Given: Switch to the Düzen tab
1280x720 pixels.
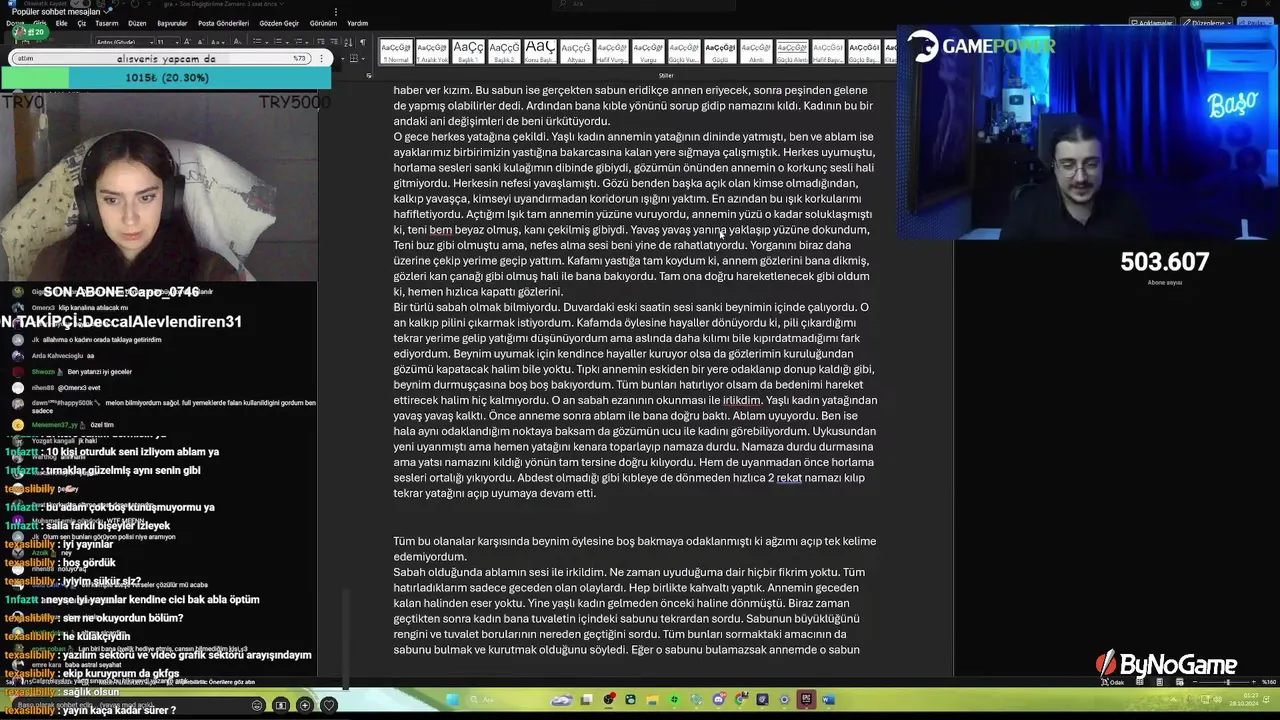Looking at the screenshot, I should pyautogui.click(x=137, y=23).
